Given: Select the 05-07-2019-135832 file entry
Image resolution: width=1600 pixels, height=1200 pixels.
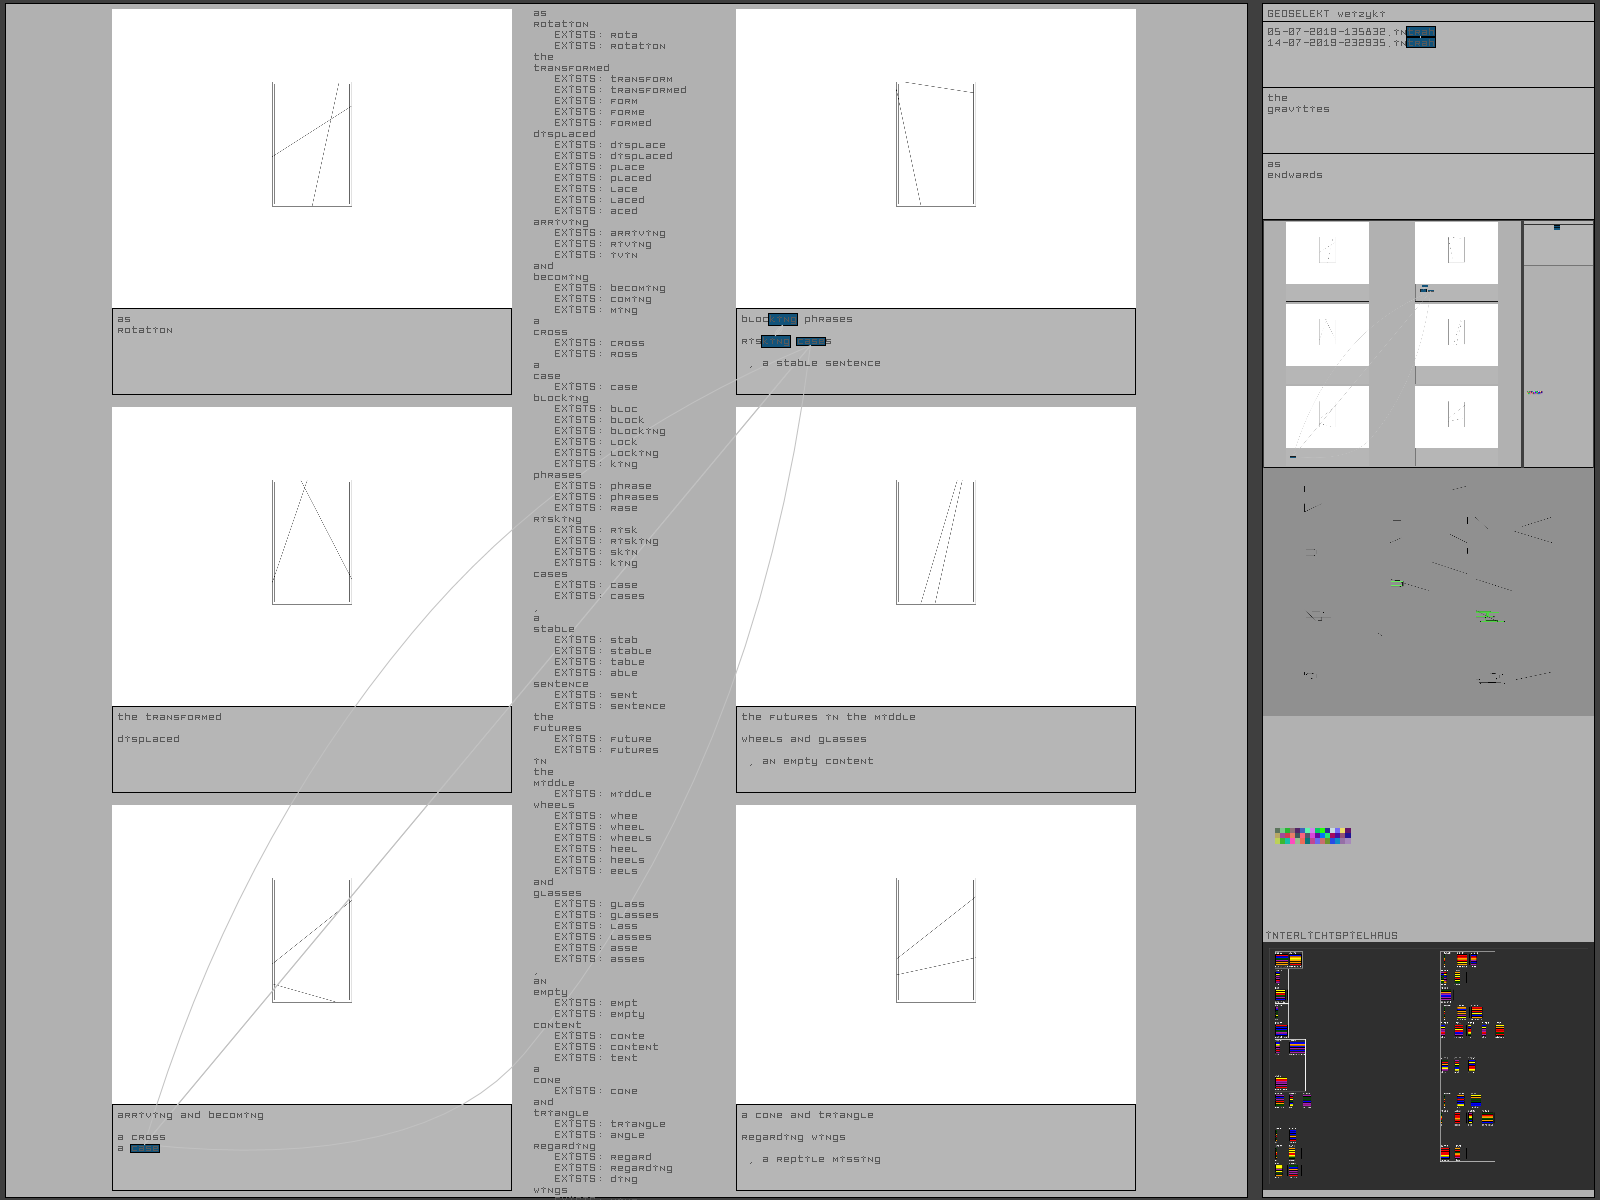Looking at the screenshot, I should (x=1330, y=32).
